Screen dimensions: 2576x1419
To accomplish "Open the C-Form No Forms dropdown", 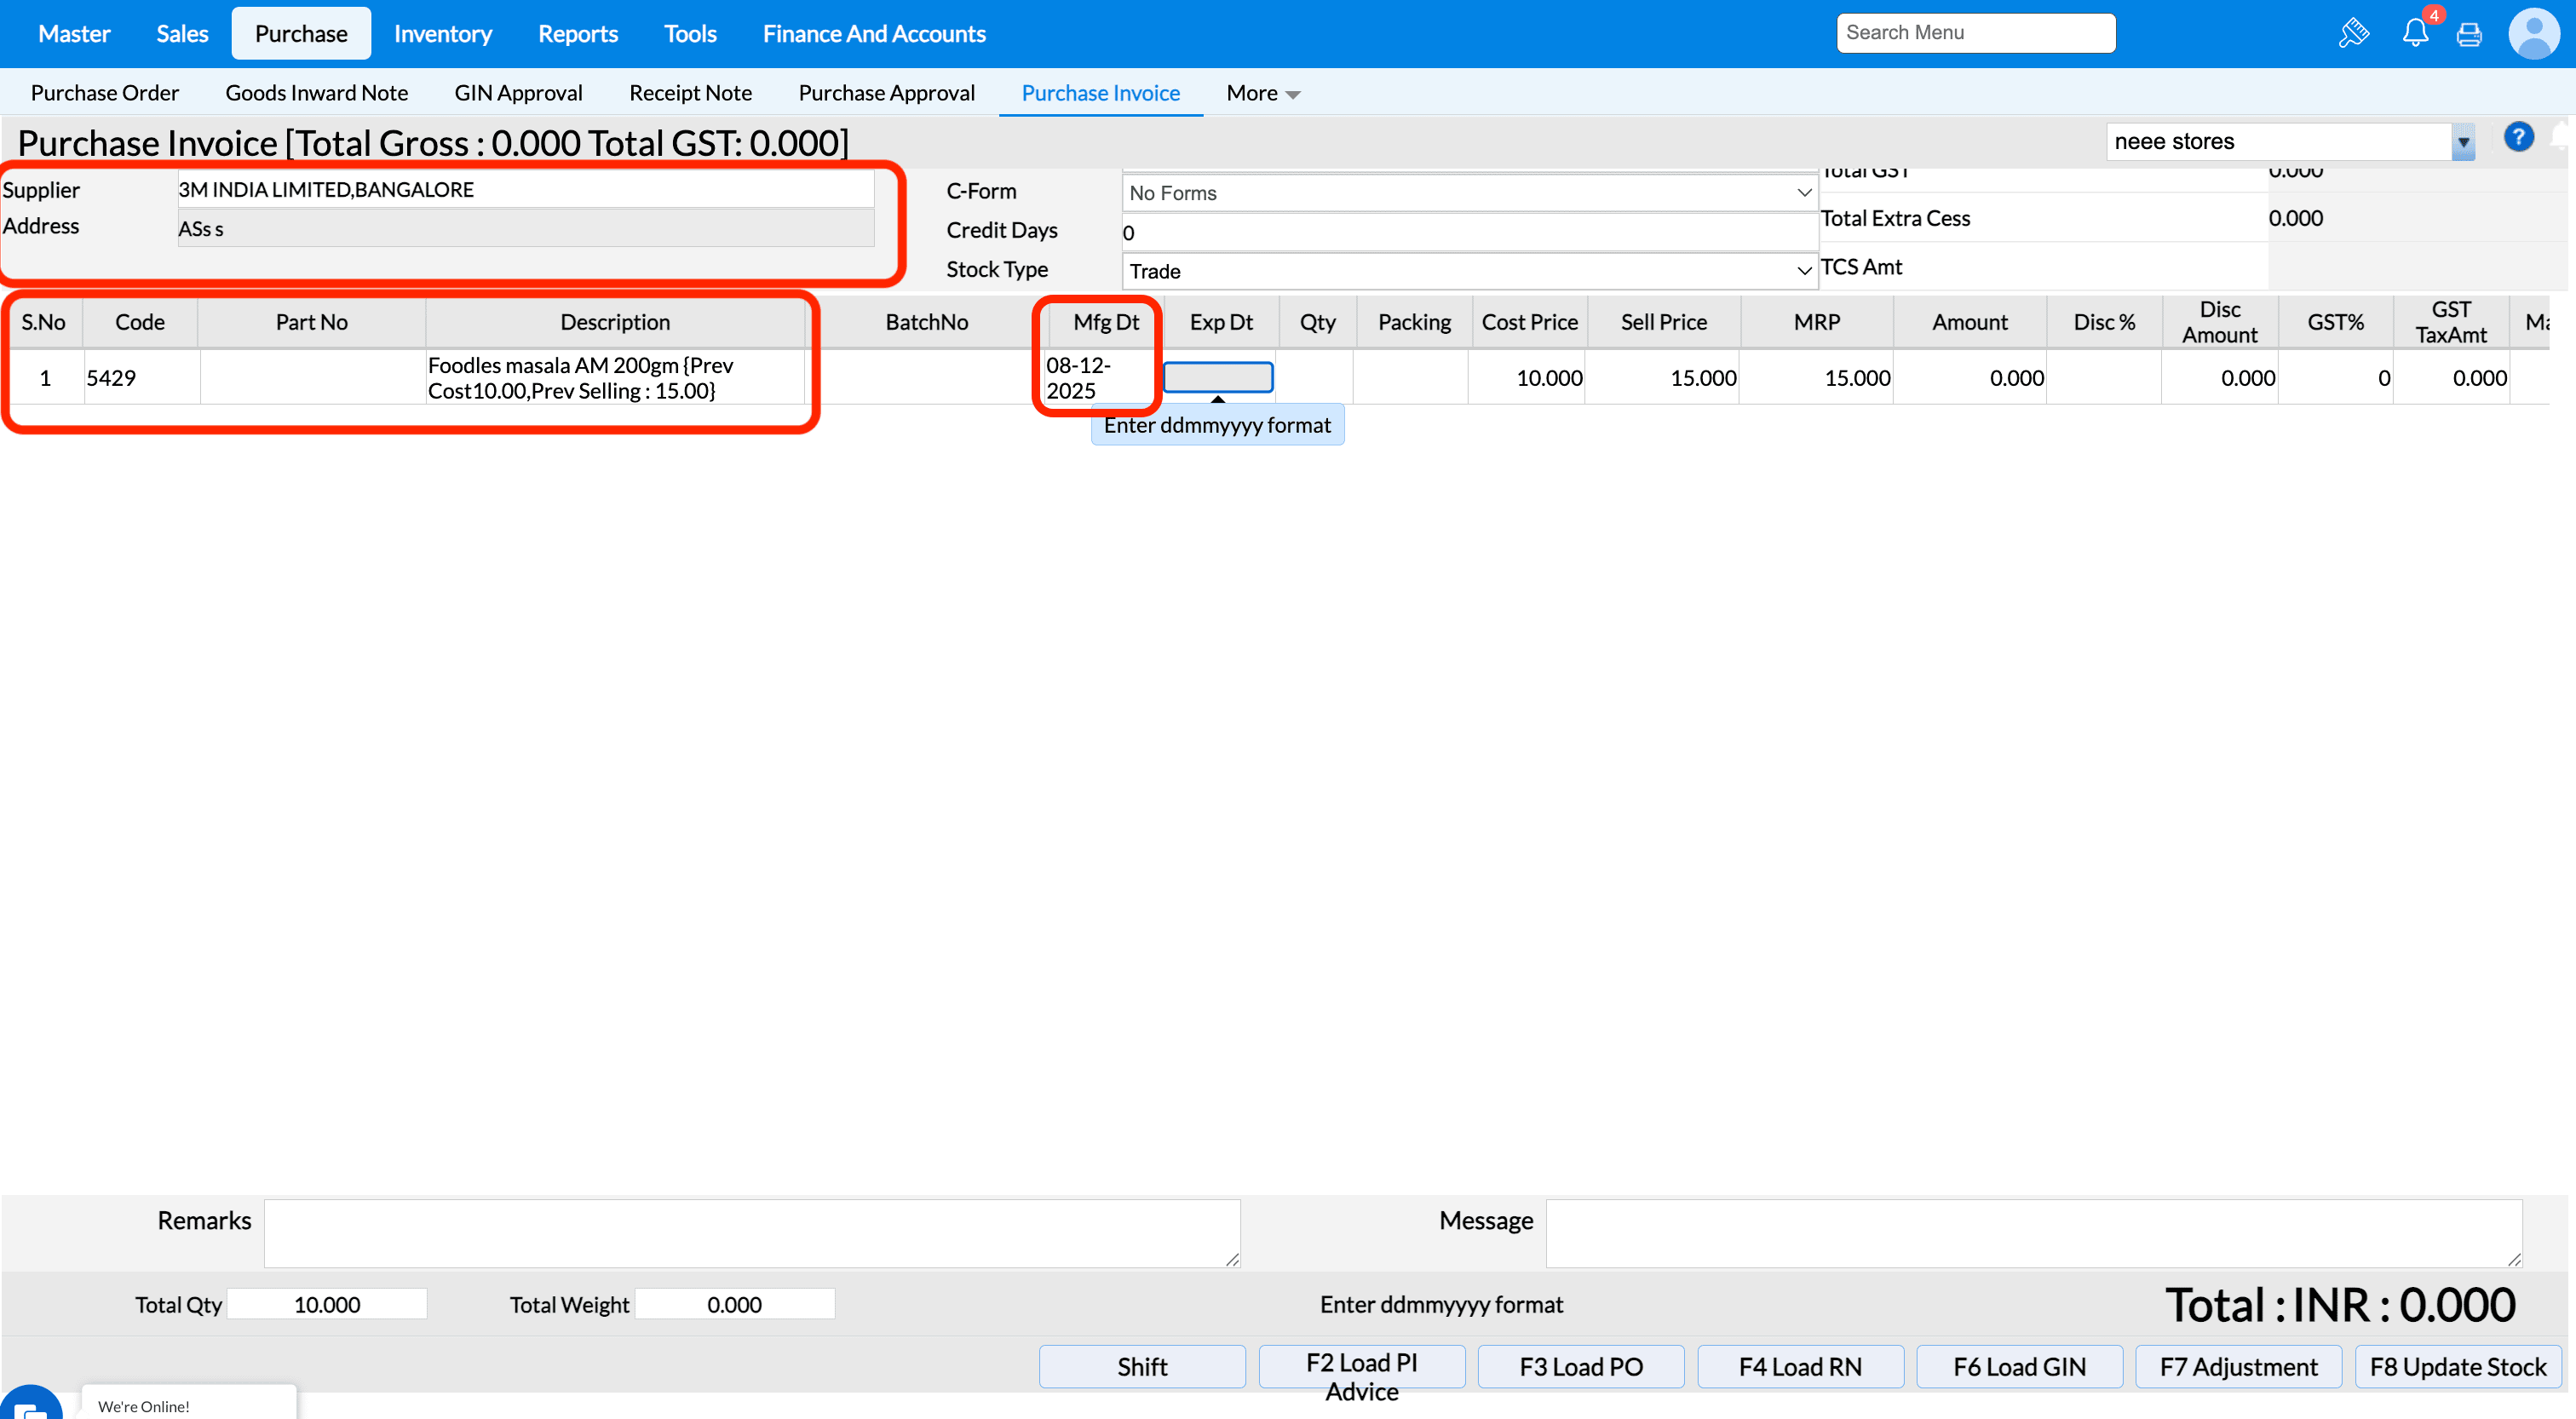I will [1468, 192].
